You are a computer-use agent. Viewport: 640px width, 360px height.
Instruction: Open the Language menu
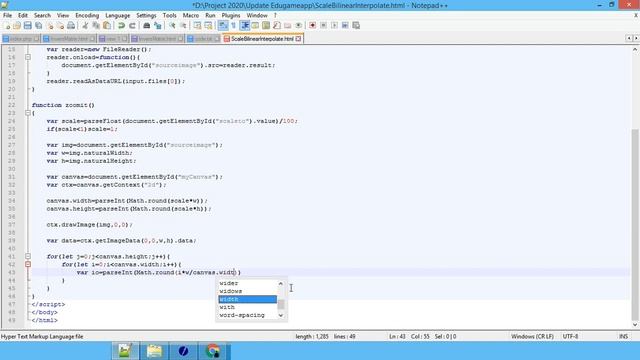click(x=118, y=15)
